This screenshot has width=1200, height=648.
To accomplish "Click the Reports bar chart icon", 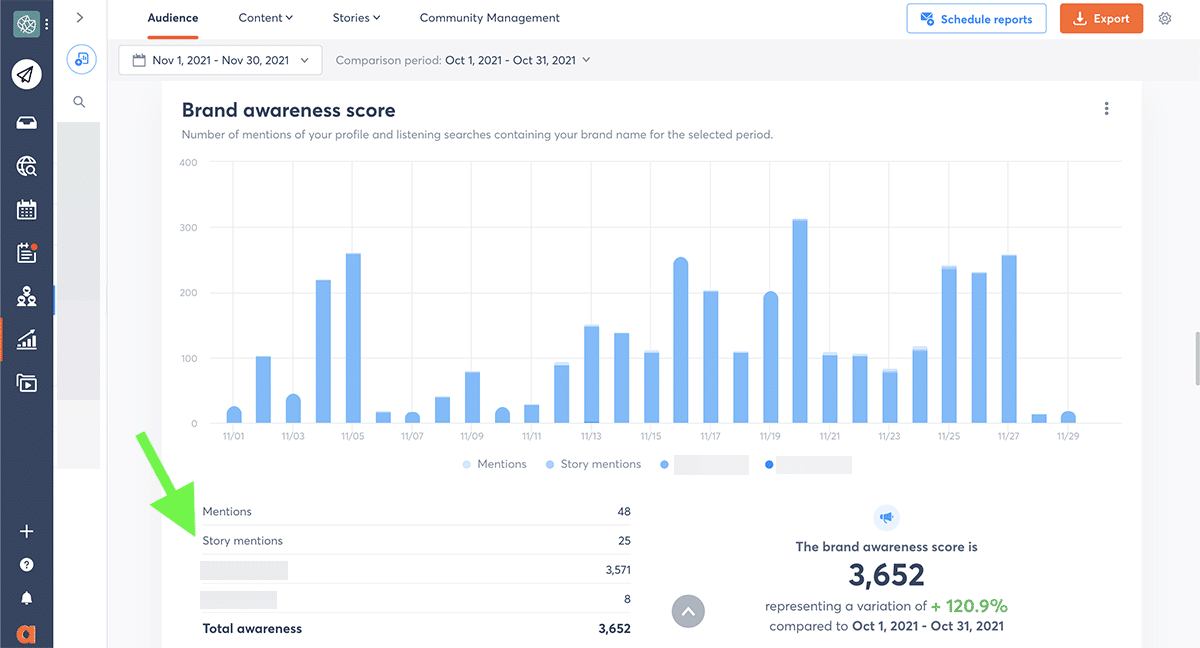I will click(x=27, y=340).
